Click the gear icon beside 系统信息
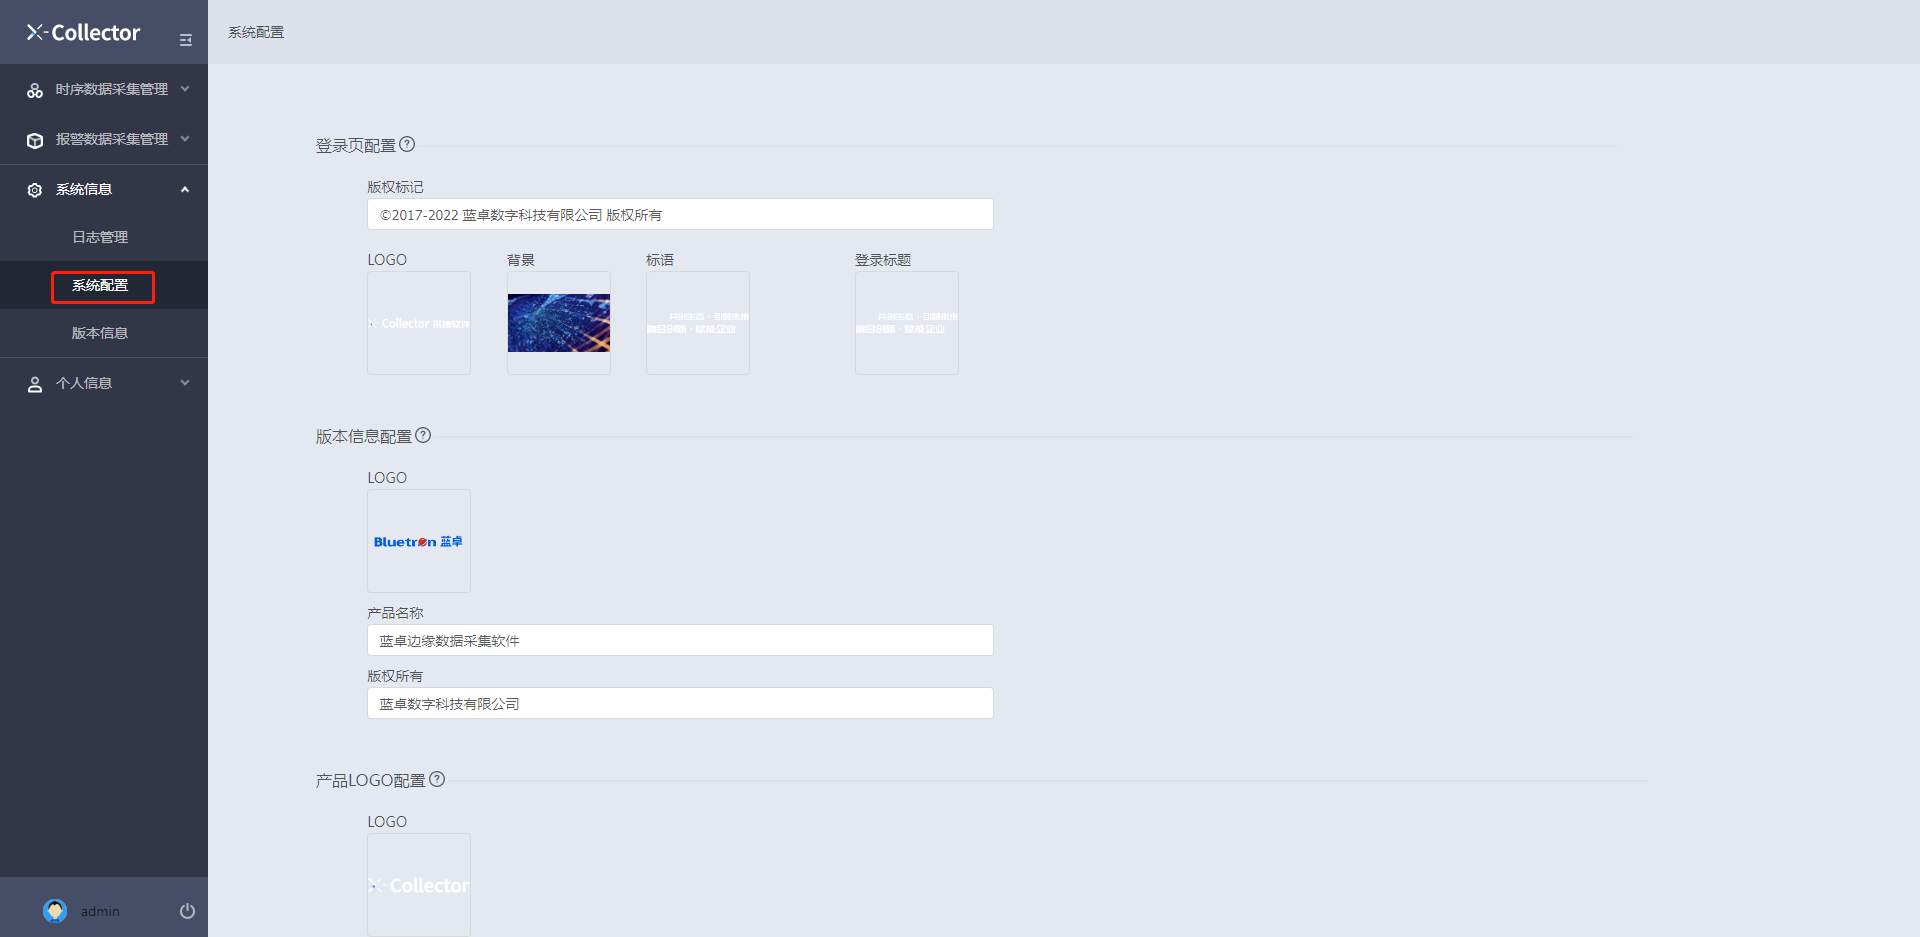The height and width of the screenshot is (937, 1920). point(35,190)
